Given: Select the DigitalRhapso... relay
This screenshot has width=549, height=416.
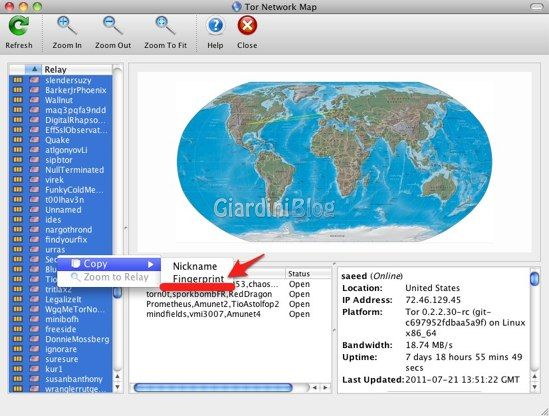Looking at the screenshot, I should pos(75,120).
